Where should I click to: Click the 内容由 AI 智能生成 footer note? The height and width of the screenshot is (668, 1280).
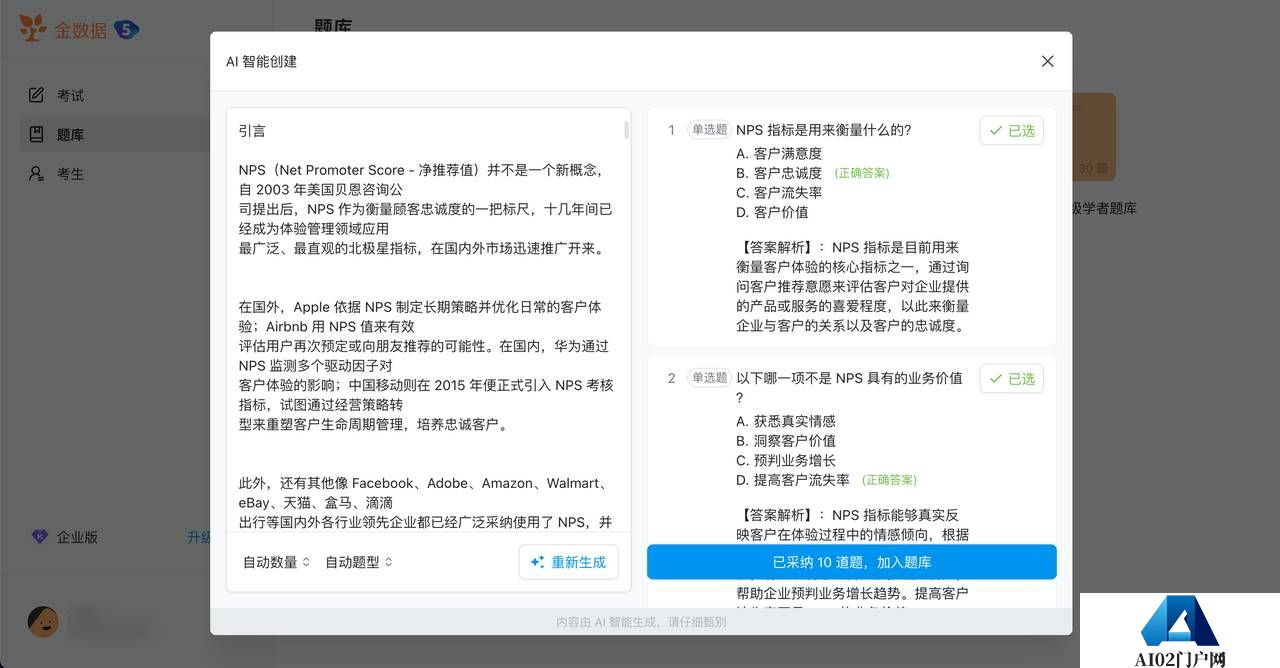point(641,622)
